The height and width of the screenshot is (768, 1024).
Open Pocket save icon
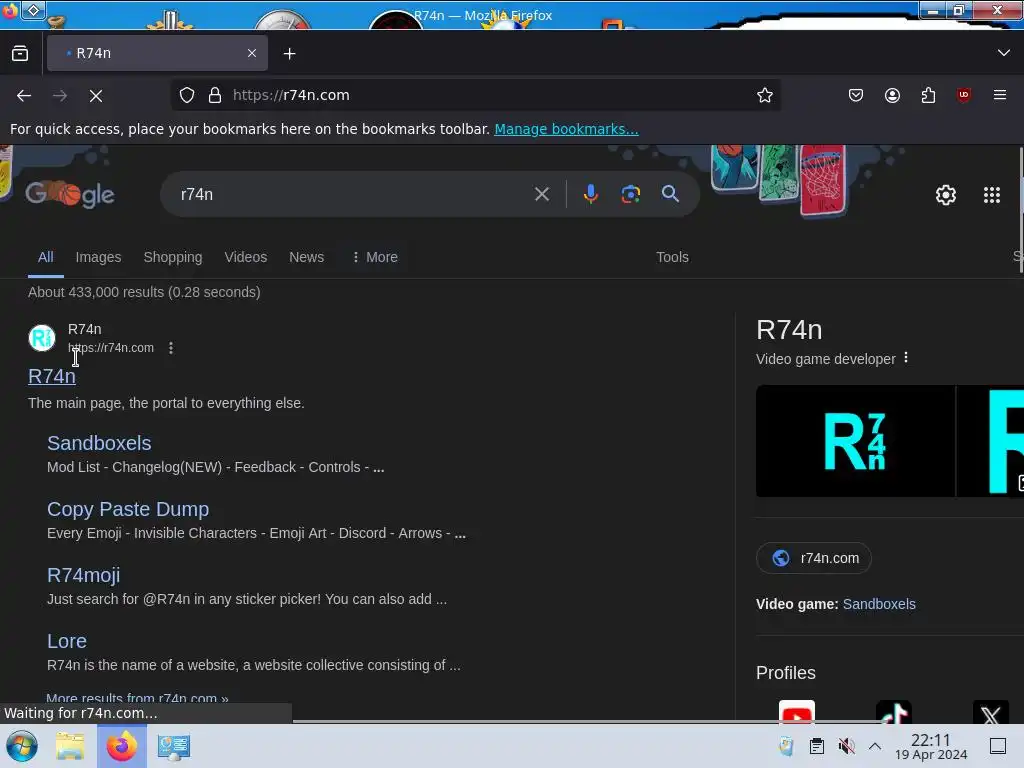pos(856,95)
